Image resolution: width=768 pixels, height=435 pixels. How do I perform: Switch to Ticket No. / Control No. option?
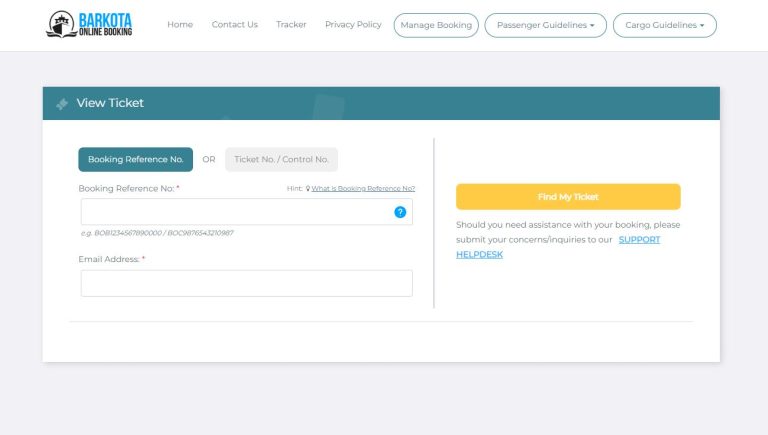coord(281,159)
